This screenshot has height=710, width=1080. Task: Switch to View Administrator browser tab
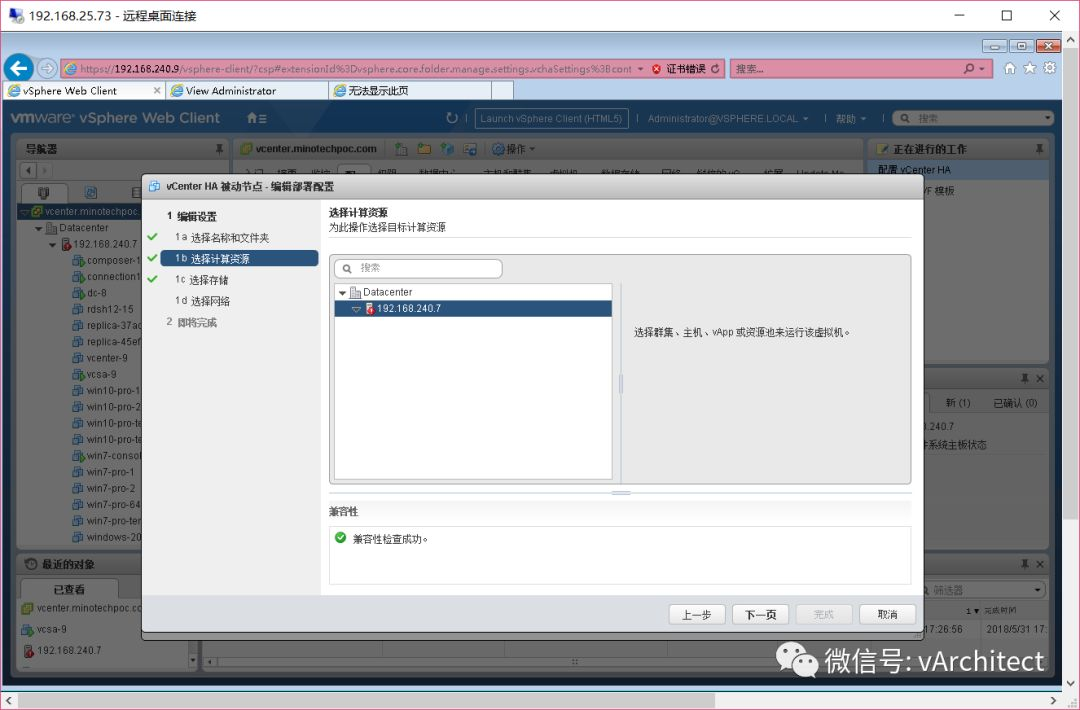click(247, 90)
